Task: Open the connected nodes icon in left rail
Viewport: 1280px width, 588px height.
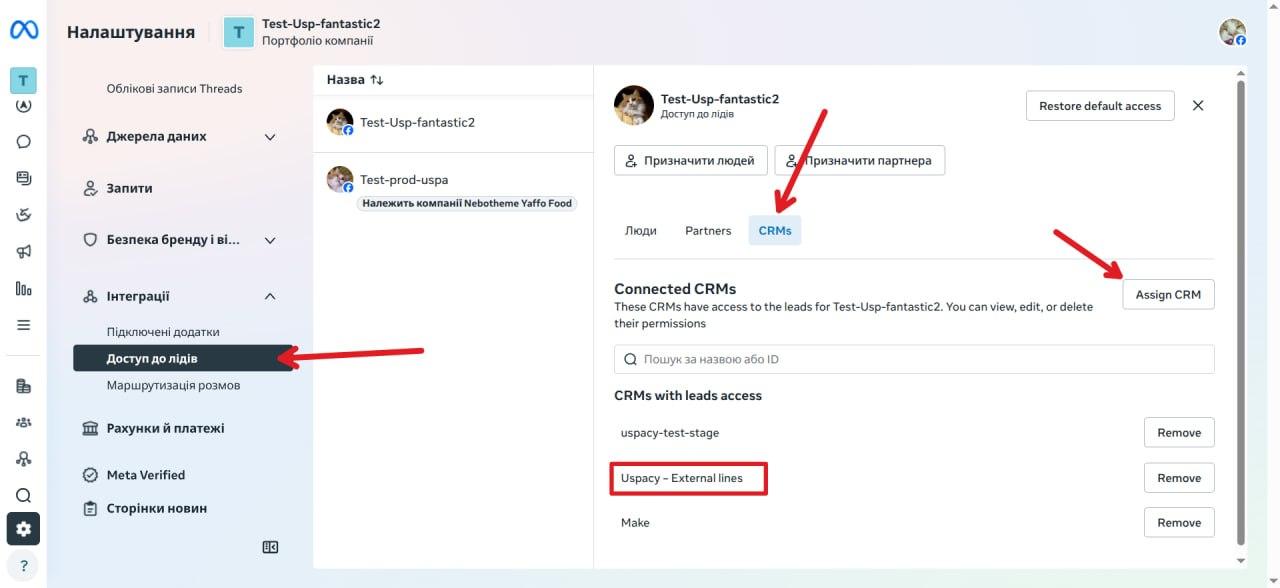Action: 24,459
